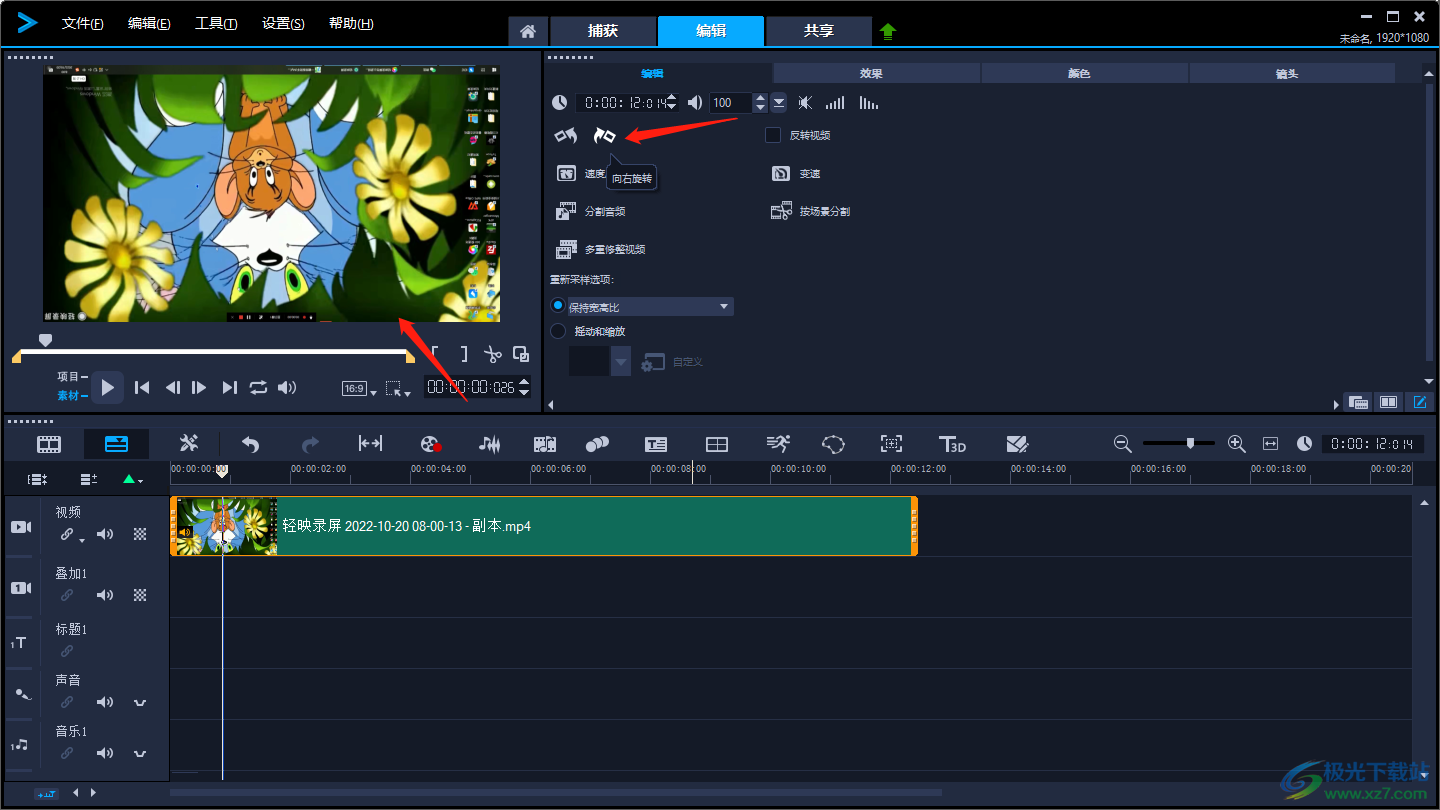The image size is (1440, 810).
Task: Zoom out the timeline
Action: click(x=1122, y=443)
